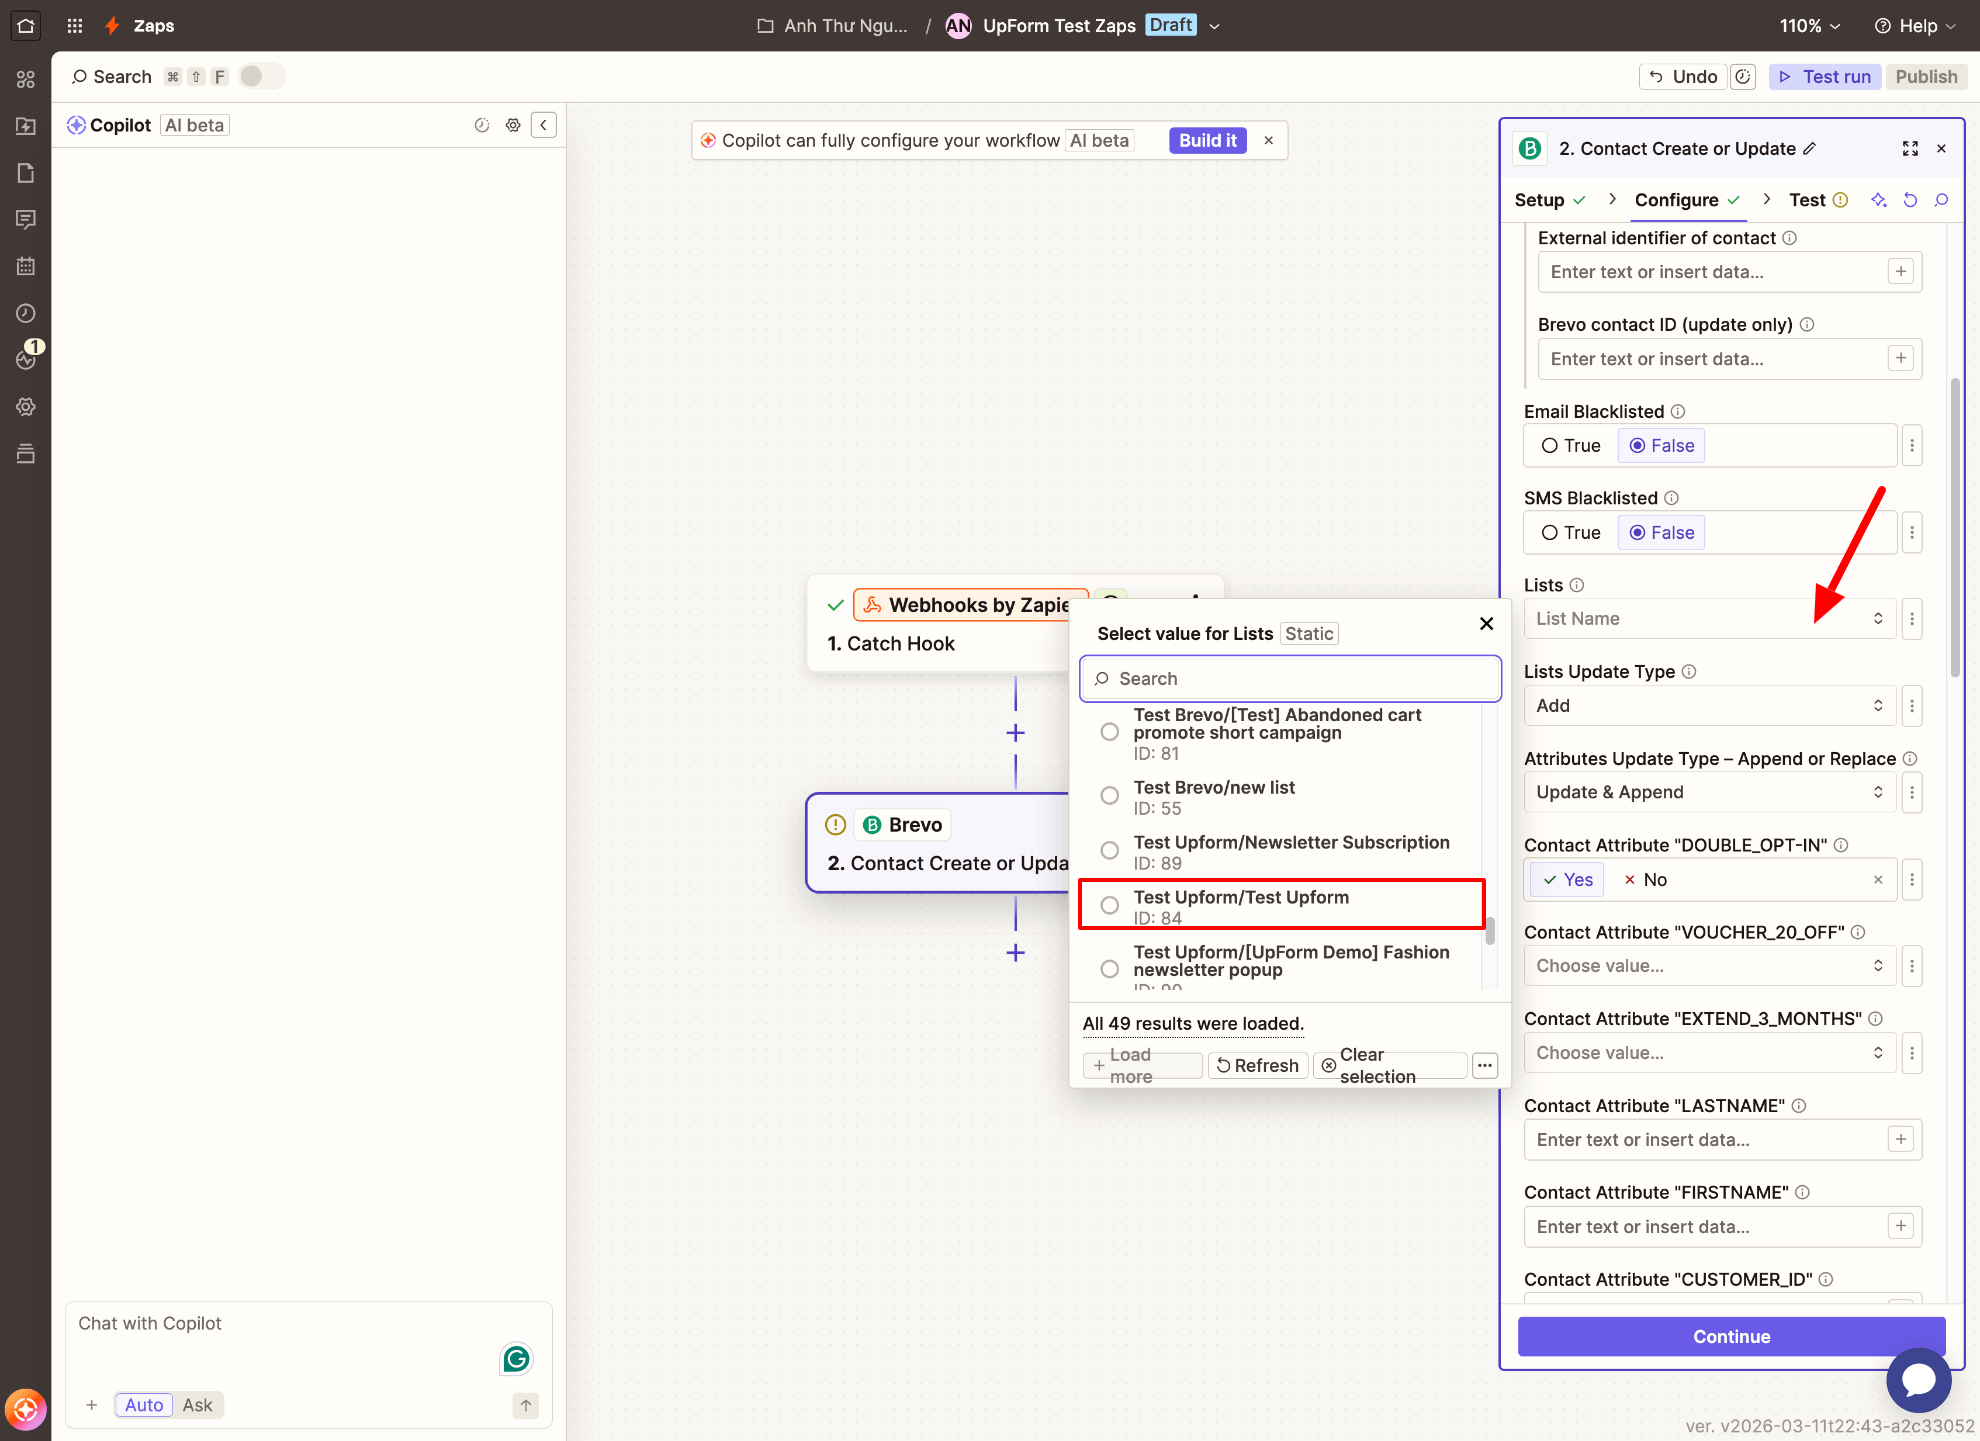The height and width of the screenshot is (1441, 1980).
Task: Click the Zaps lightning bolt icon
Action: [113, 26]
